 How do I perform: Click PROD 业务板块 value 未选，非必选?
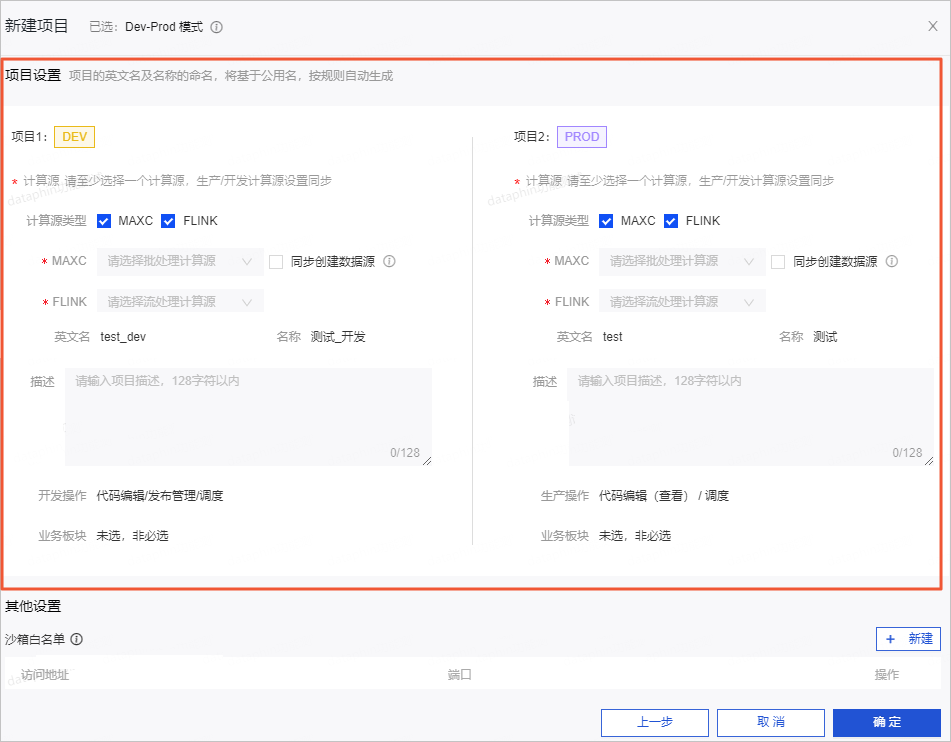634,536
